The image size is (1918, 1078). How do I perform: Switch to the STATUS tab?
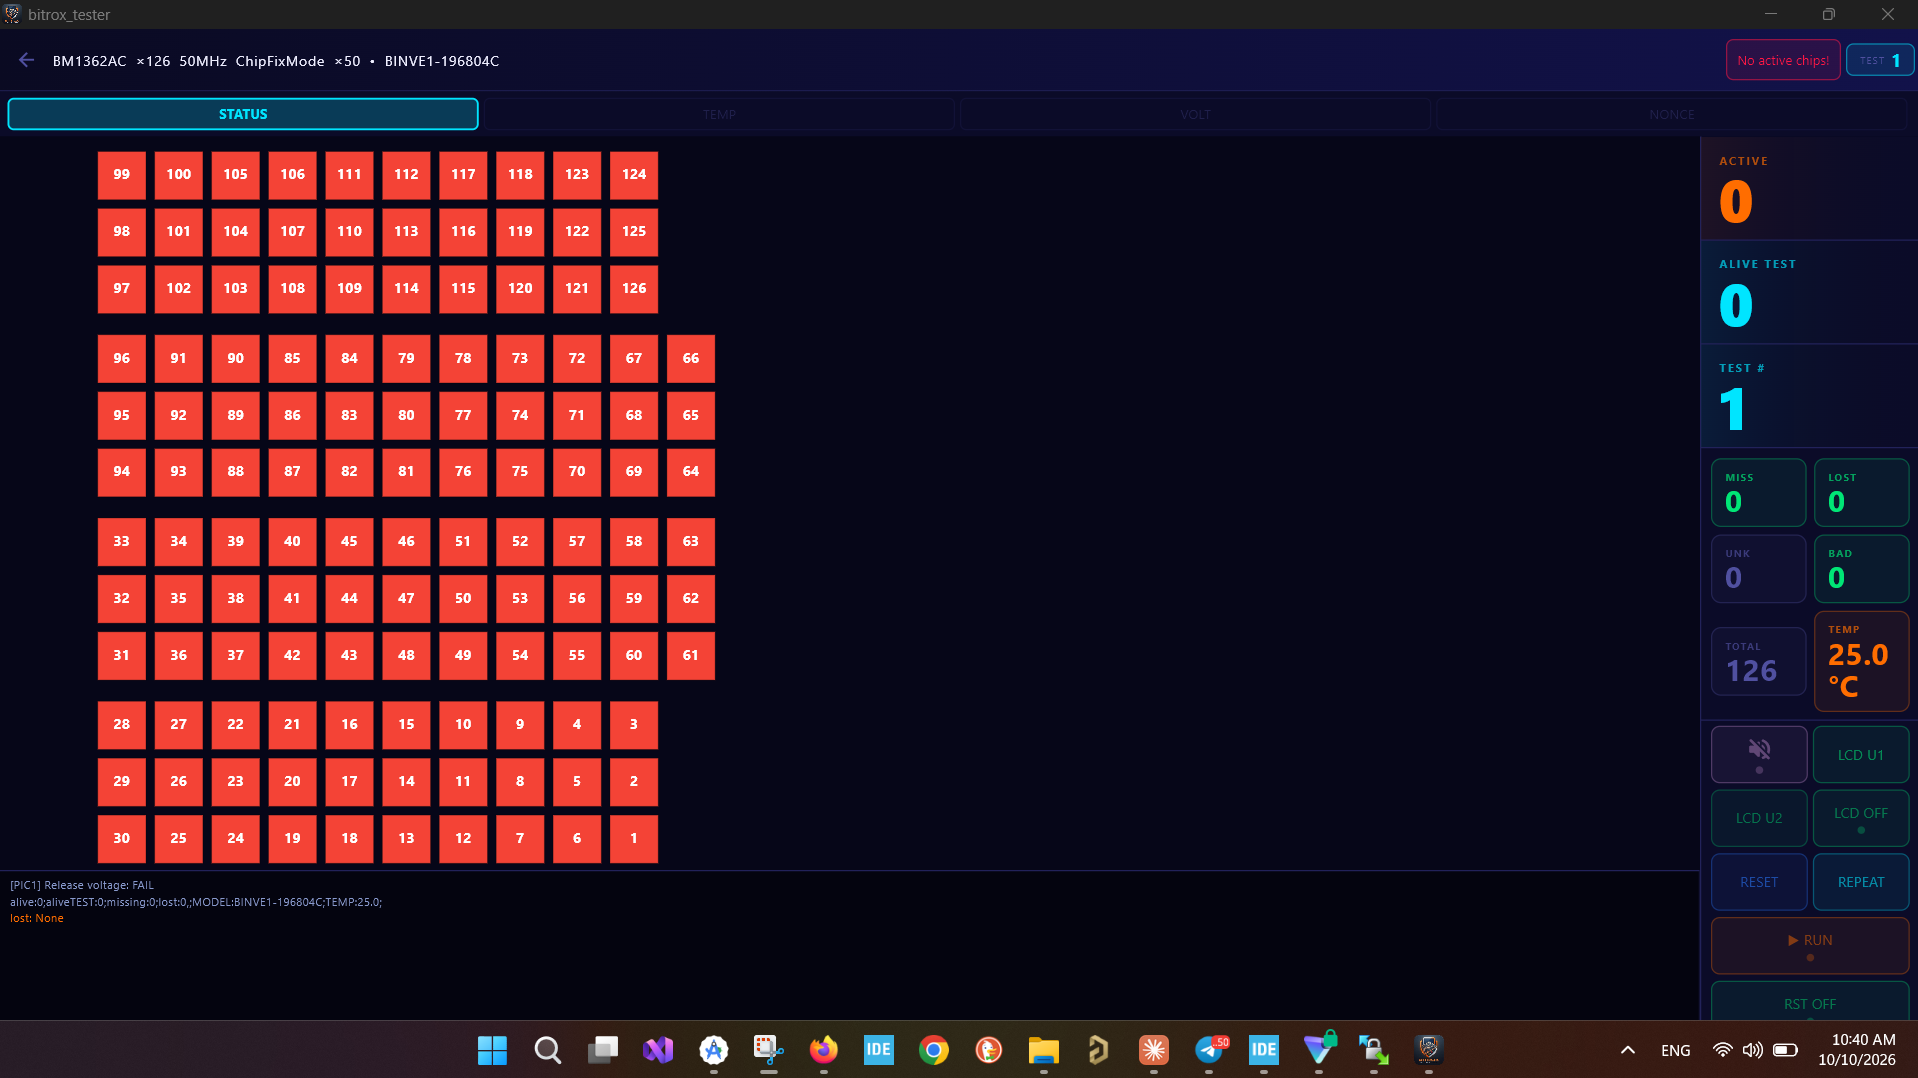[x=243, y=114]
